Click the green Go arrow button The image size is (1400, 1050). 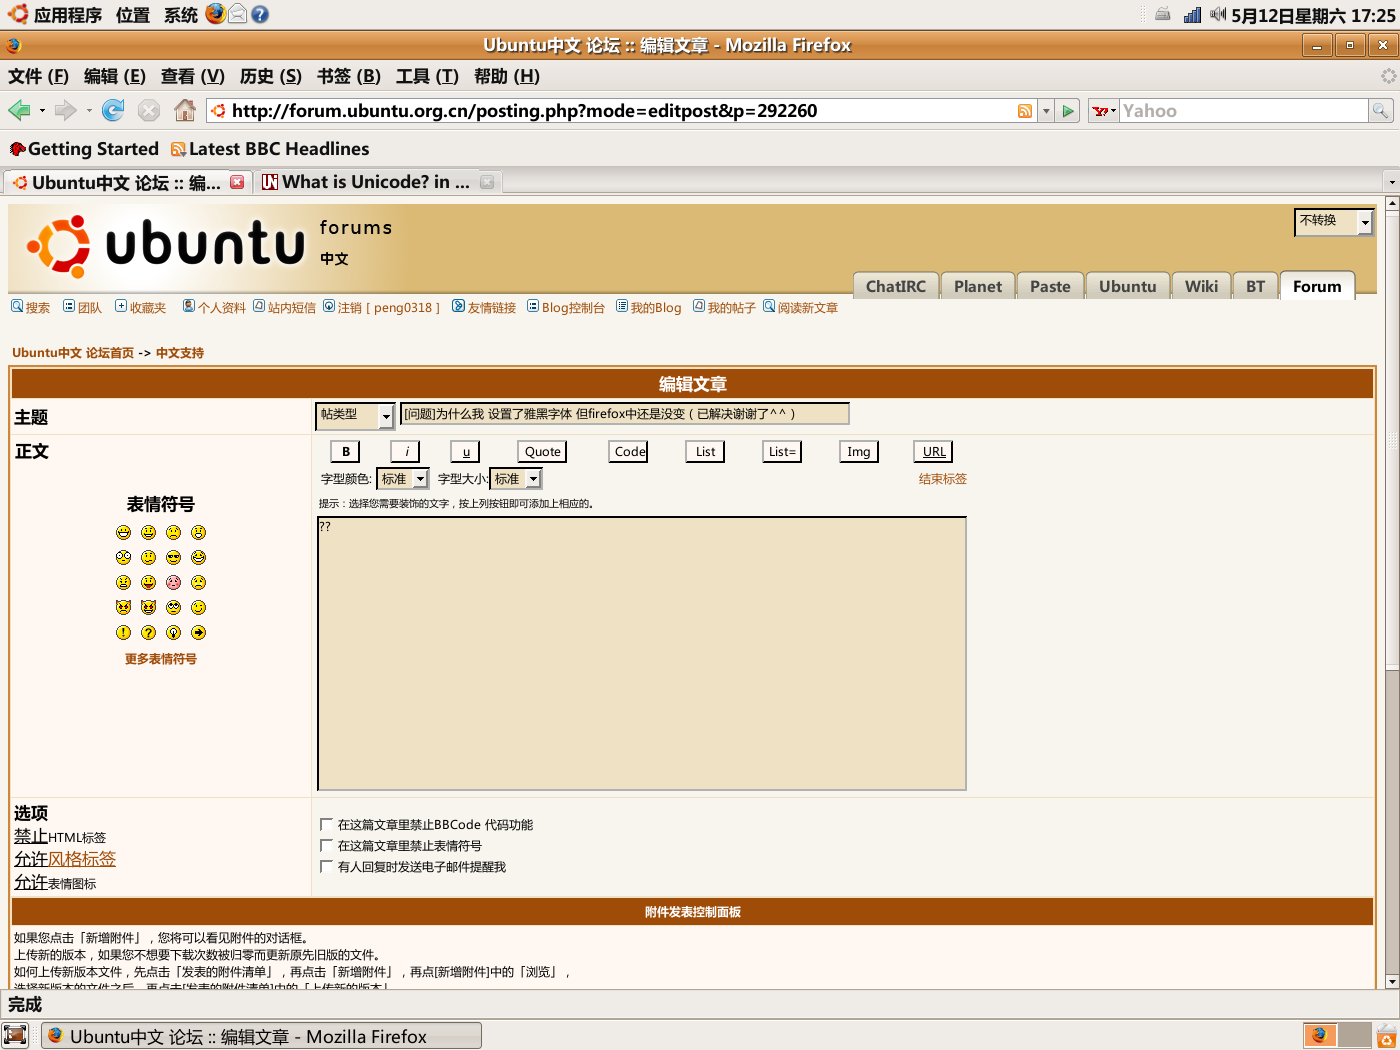1069,111
